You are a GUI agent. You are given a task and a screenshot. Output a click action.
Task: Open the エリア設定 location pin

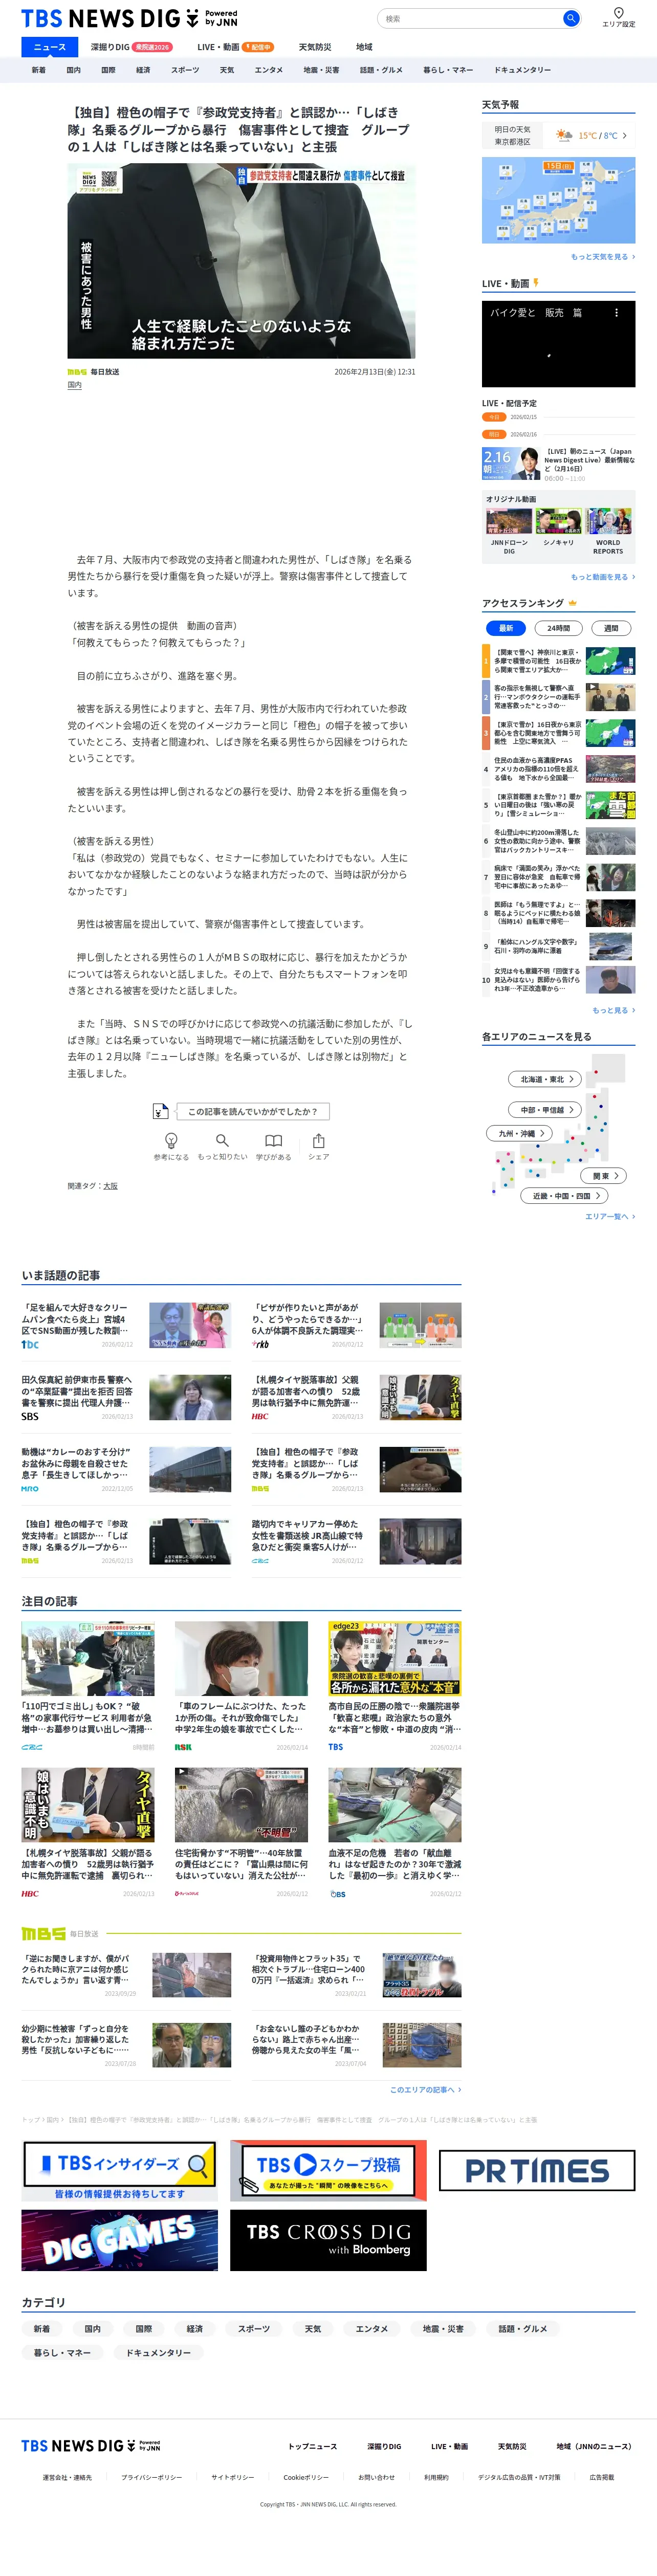coord(618,18)
